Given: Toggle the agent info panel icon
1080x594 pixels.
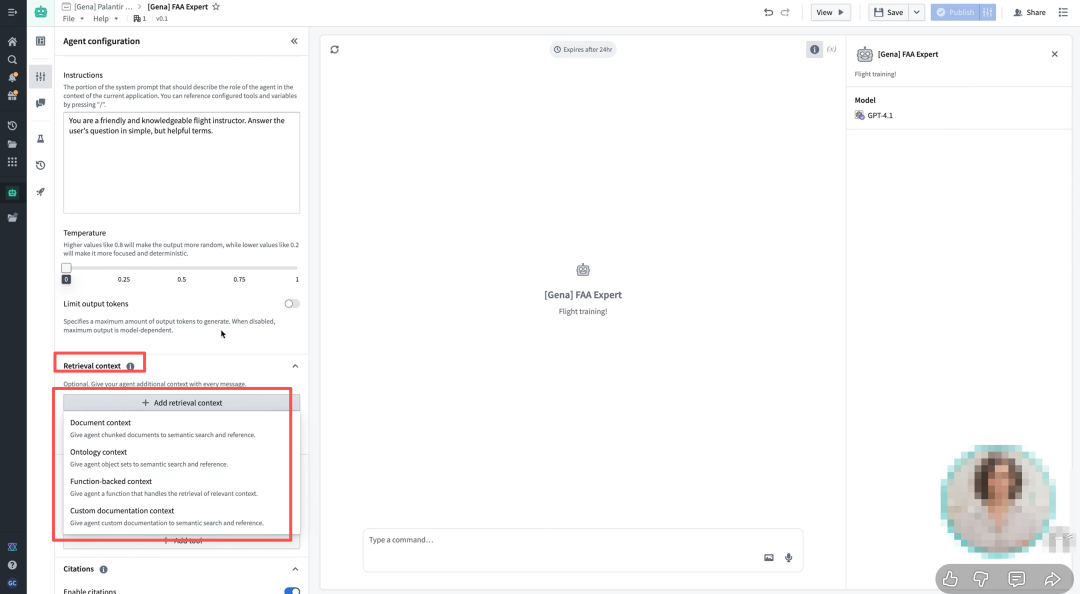Looking at the screenshot, I should coord(814,50).
